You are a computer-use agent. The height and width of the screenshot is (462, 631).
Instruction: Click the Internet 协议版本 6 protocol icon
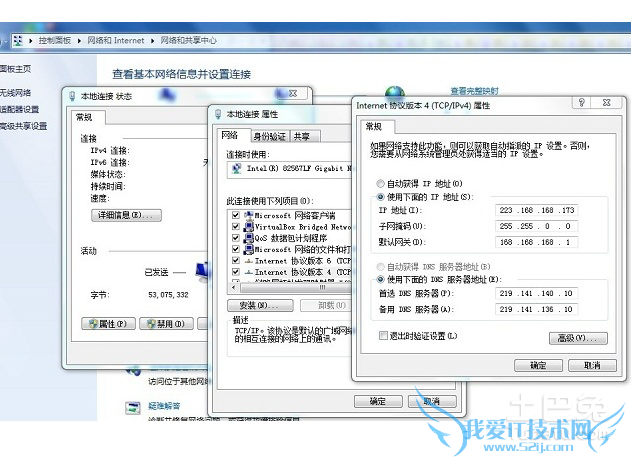249,261
